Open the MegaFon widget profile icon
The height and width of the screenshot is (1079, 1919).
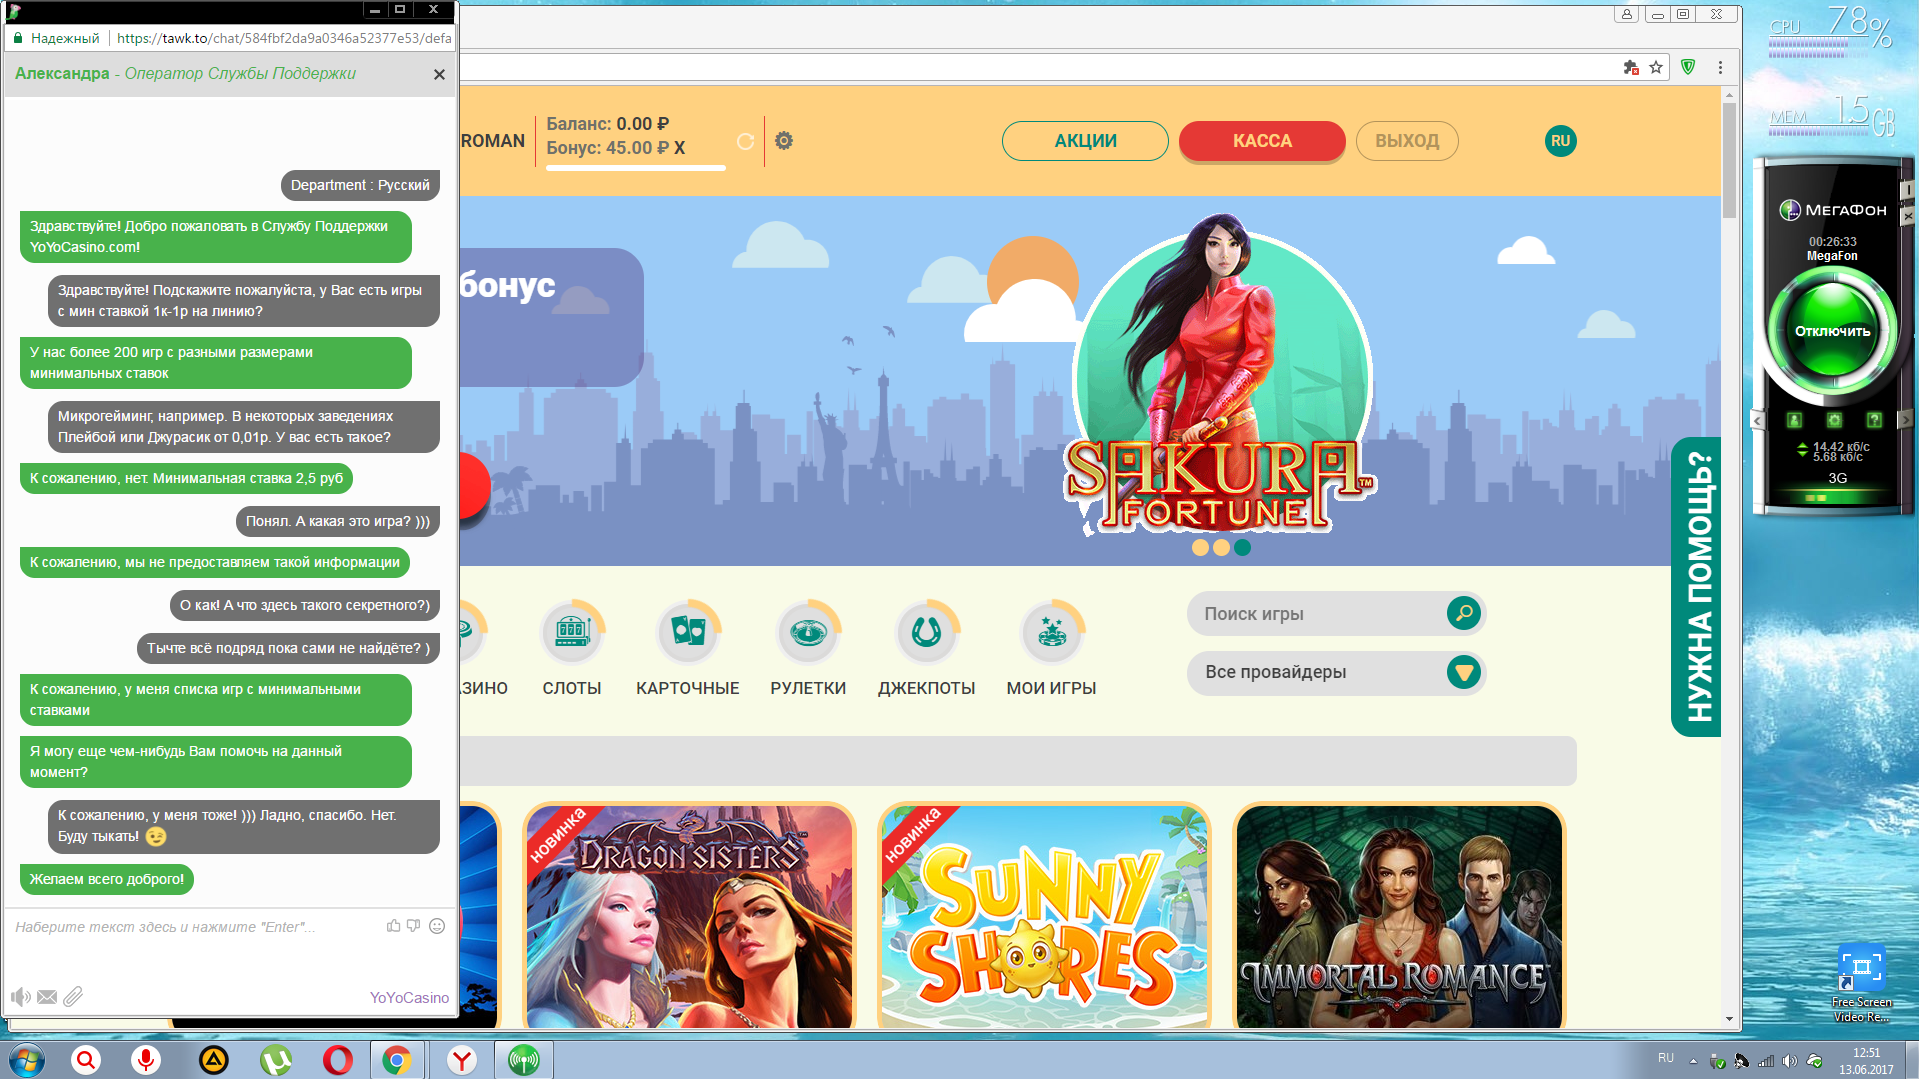coord(1794,420)
